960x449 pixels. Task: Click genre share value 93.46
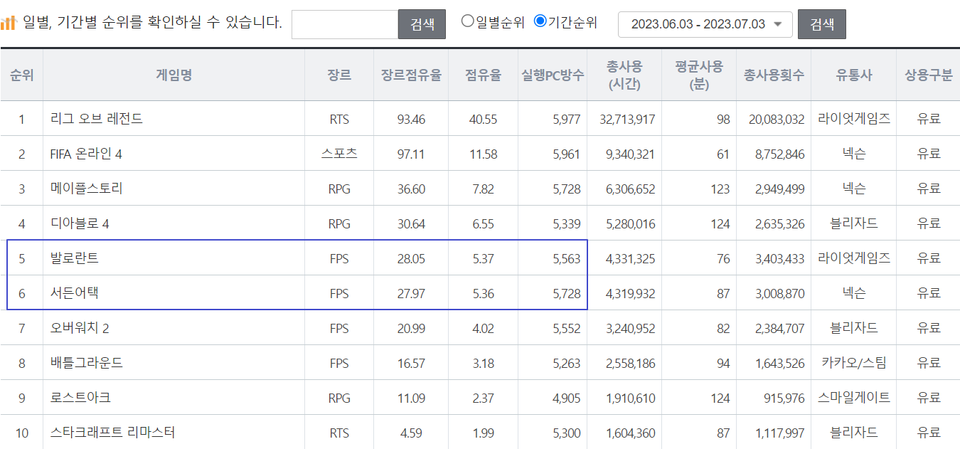click(411, 119)
